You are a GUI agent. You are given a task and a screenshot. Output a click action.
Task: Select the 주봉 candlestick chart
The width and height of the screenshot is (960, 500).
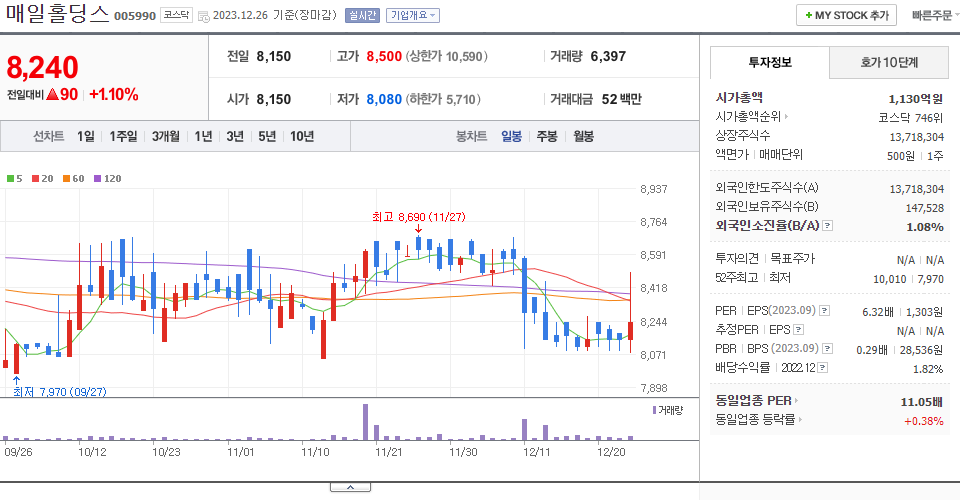[547, 136]
